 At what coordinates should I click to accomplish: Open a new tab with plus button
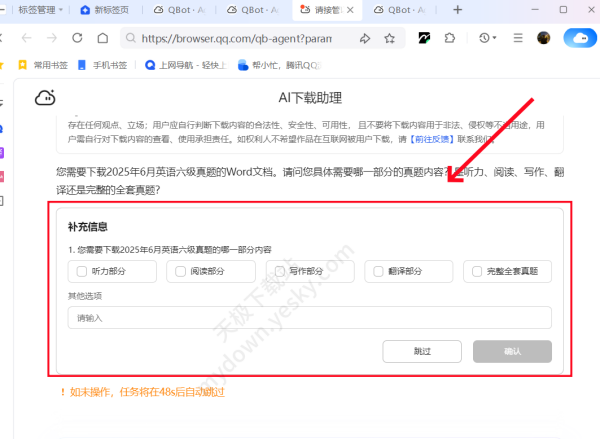pyautogui.click(x=458, y=9)
